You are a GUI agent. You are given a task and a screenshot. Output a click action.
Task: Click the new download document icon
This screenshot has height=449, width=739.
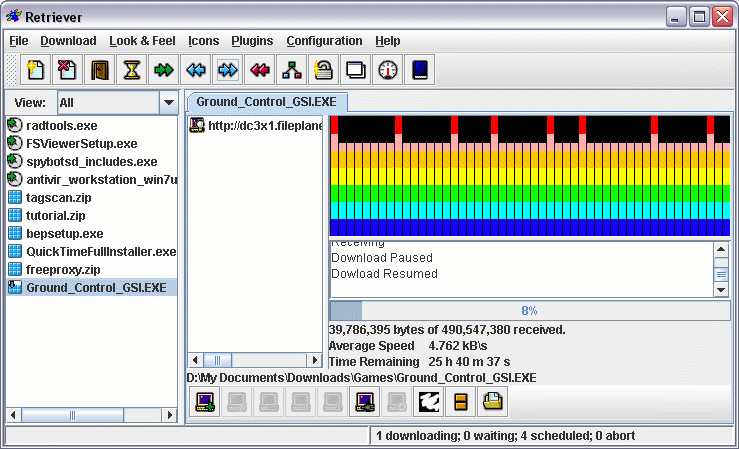pos(36,70)
